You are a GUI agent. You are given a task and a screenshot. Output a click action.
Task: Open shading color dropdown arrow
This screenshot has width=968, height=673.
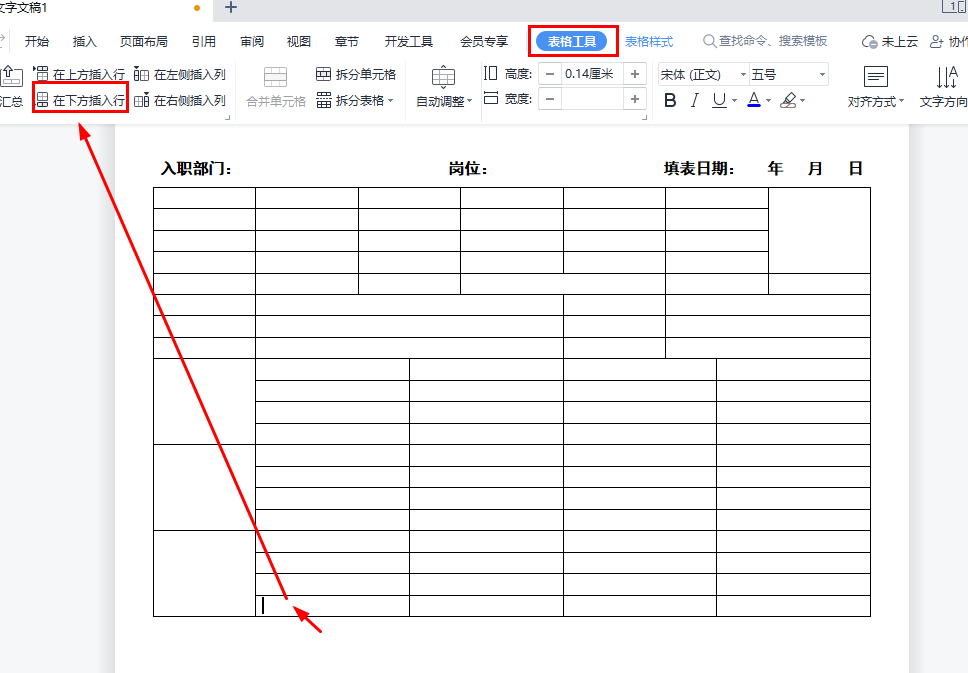point(803,100)
